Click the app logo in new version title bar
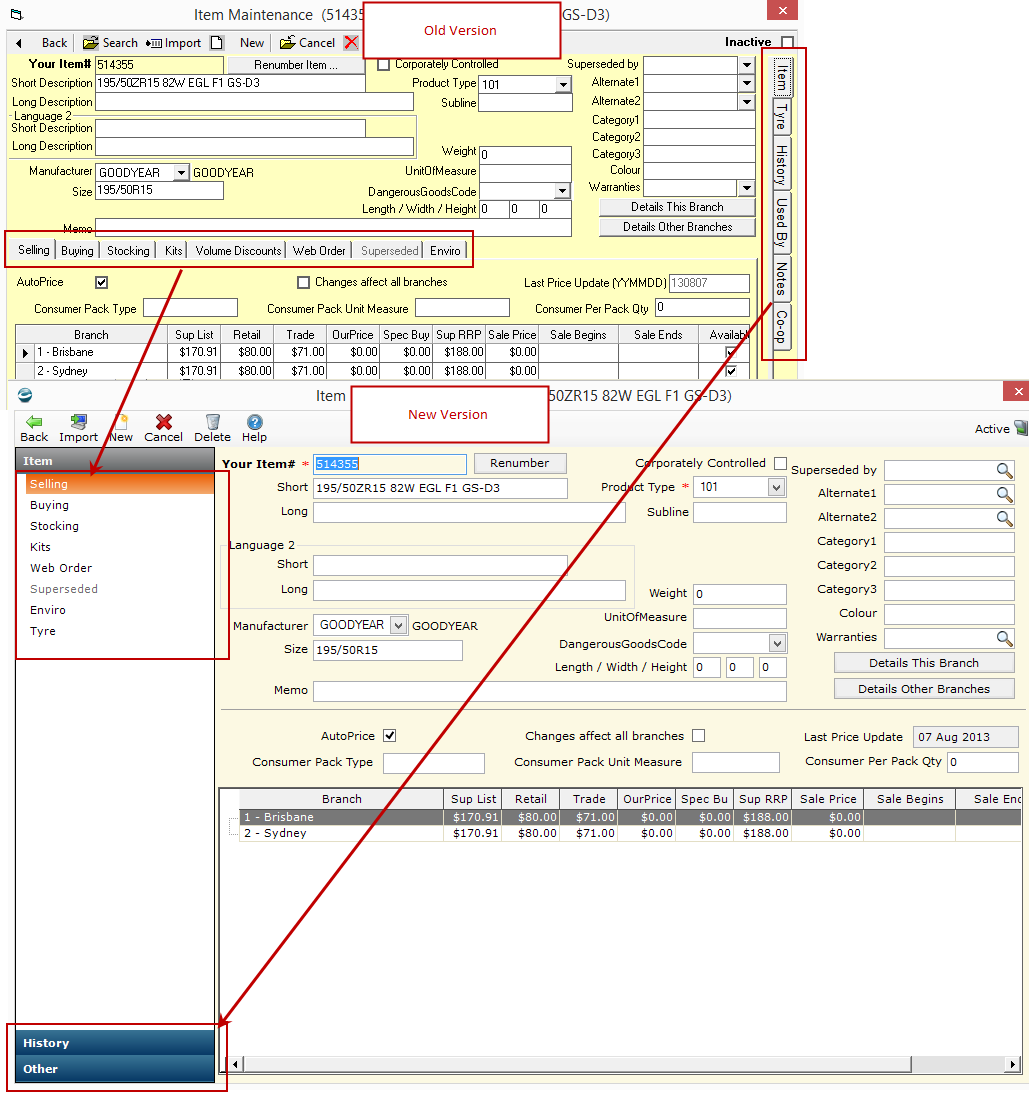This screenshot has width=1029, height=1094. pos(24,395)
